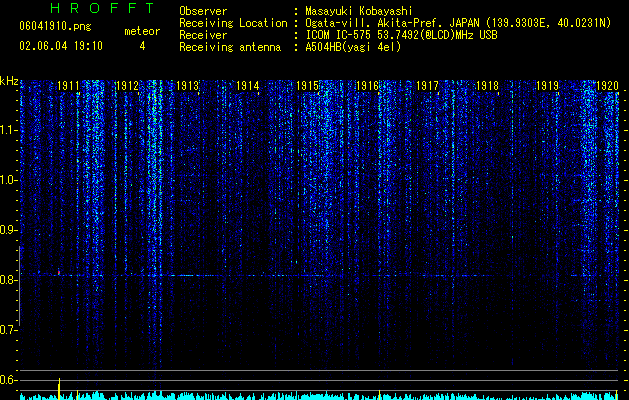Click the red meteor echo spot near 1911
This screenshot has width=629, height=400.
click(59, 272)
